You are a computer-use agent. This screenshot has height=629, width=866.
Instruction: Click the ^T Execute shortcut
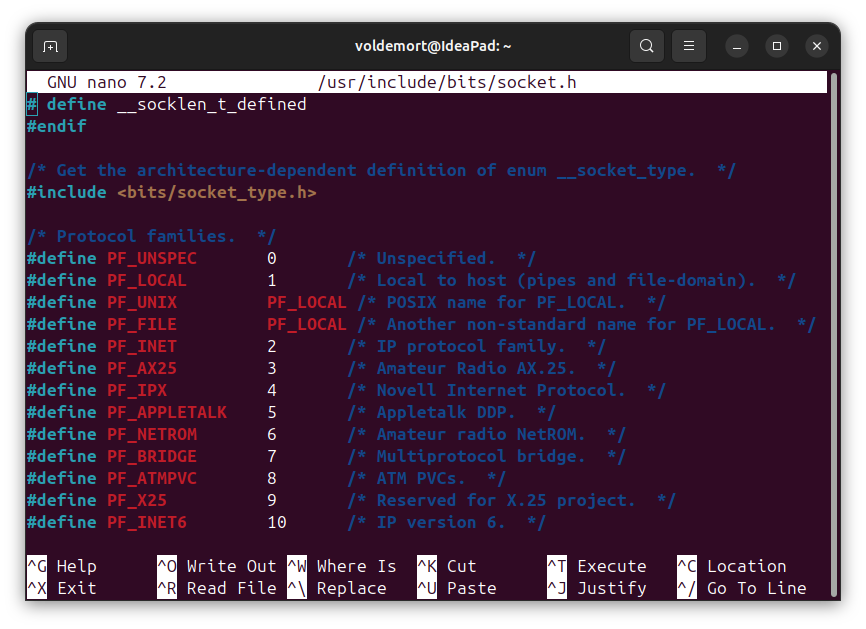(x=597, y=567)
